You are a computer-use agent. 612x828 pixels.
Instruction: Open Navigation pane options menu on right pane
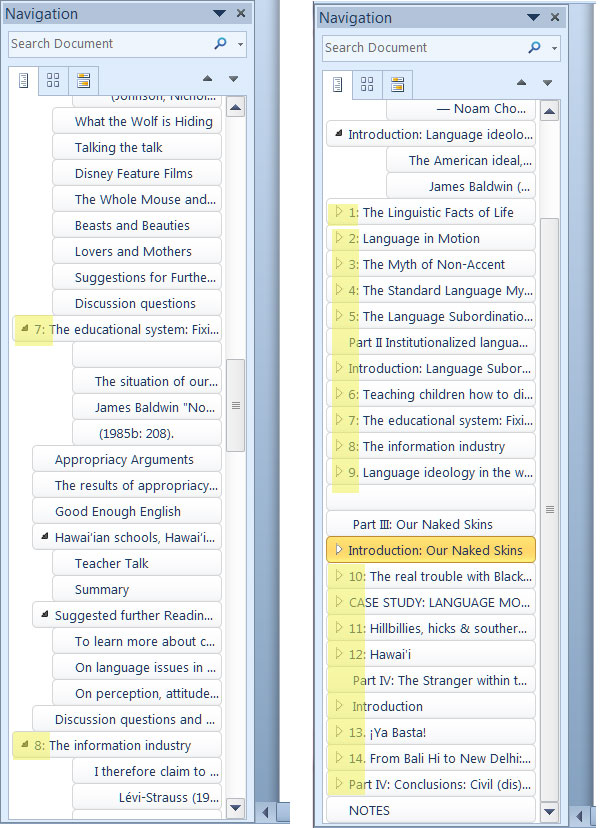click(533, 17)
